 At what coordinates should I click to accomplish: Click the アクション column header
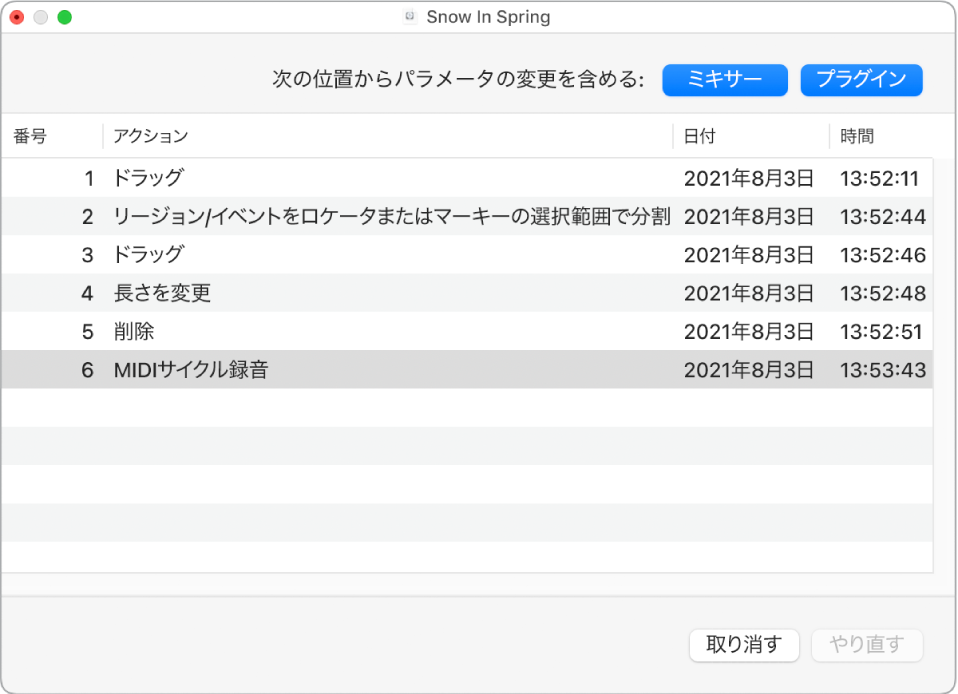[x=150, y=136]
